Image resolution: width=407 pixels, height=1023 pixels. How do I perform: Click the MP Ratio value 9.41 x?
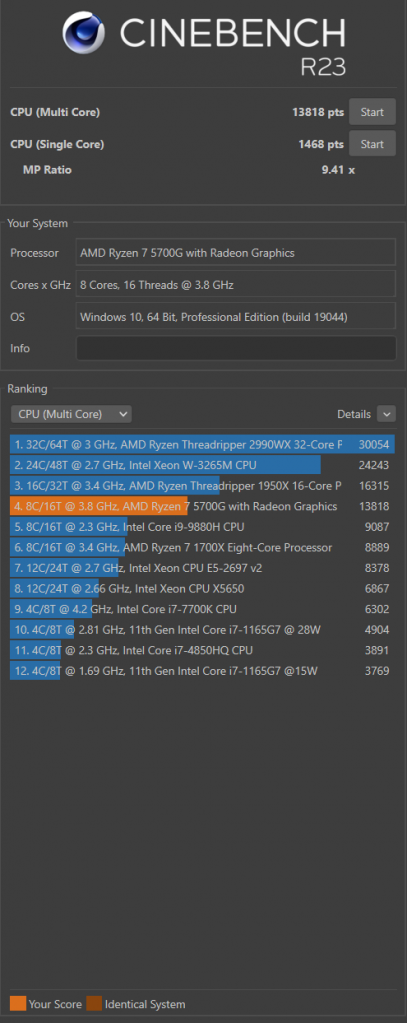[338, 170]
